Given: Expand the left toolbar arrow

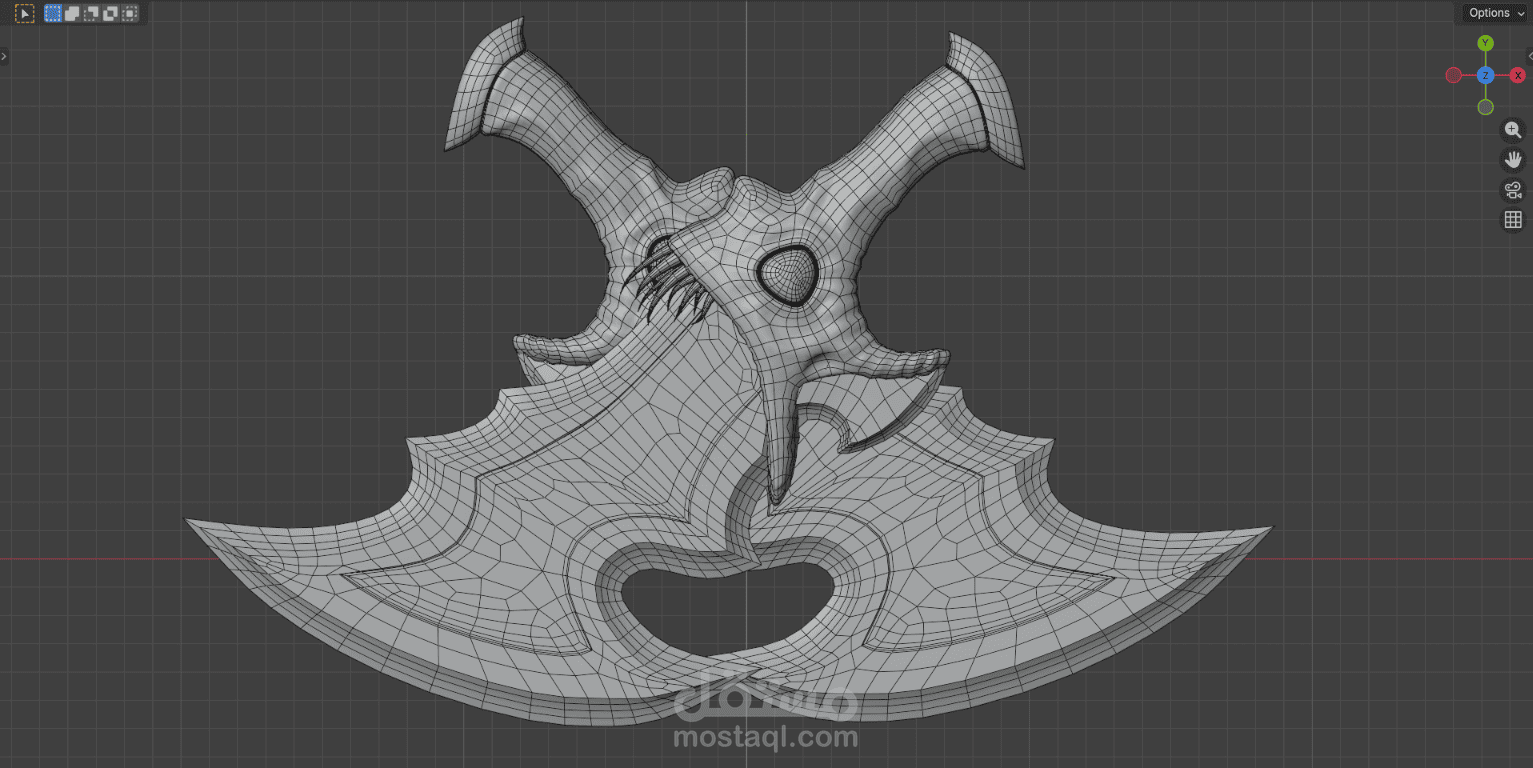Looking at the screenshot, I should 4,57.
